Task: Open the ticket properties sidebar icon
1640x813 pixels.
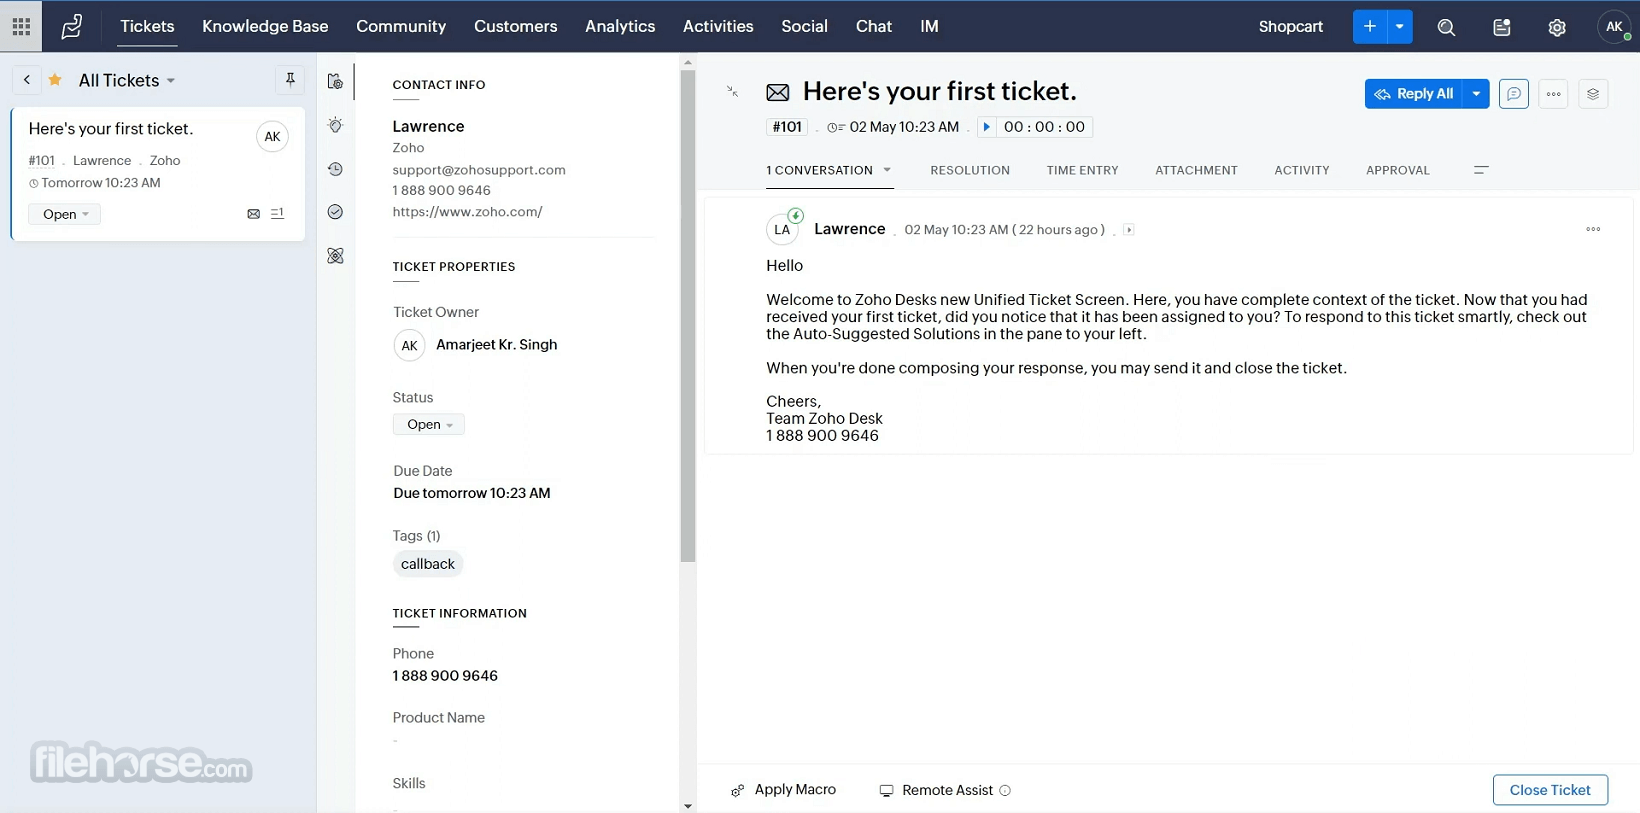Action: 335,81
